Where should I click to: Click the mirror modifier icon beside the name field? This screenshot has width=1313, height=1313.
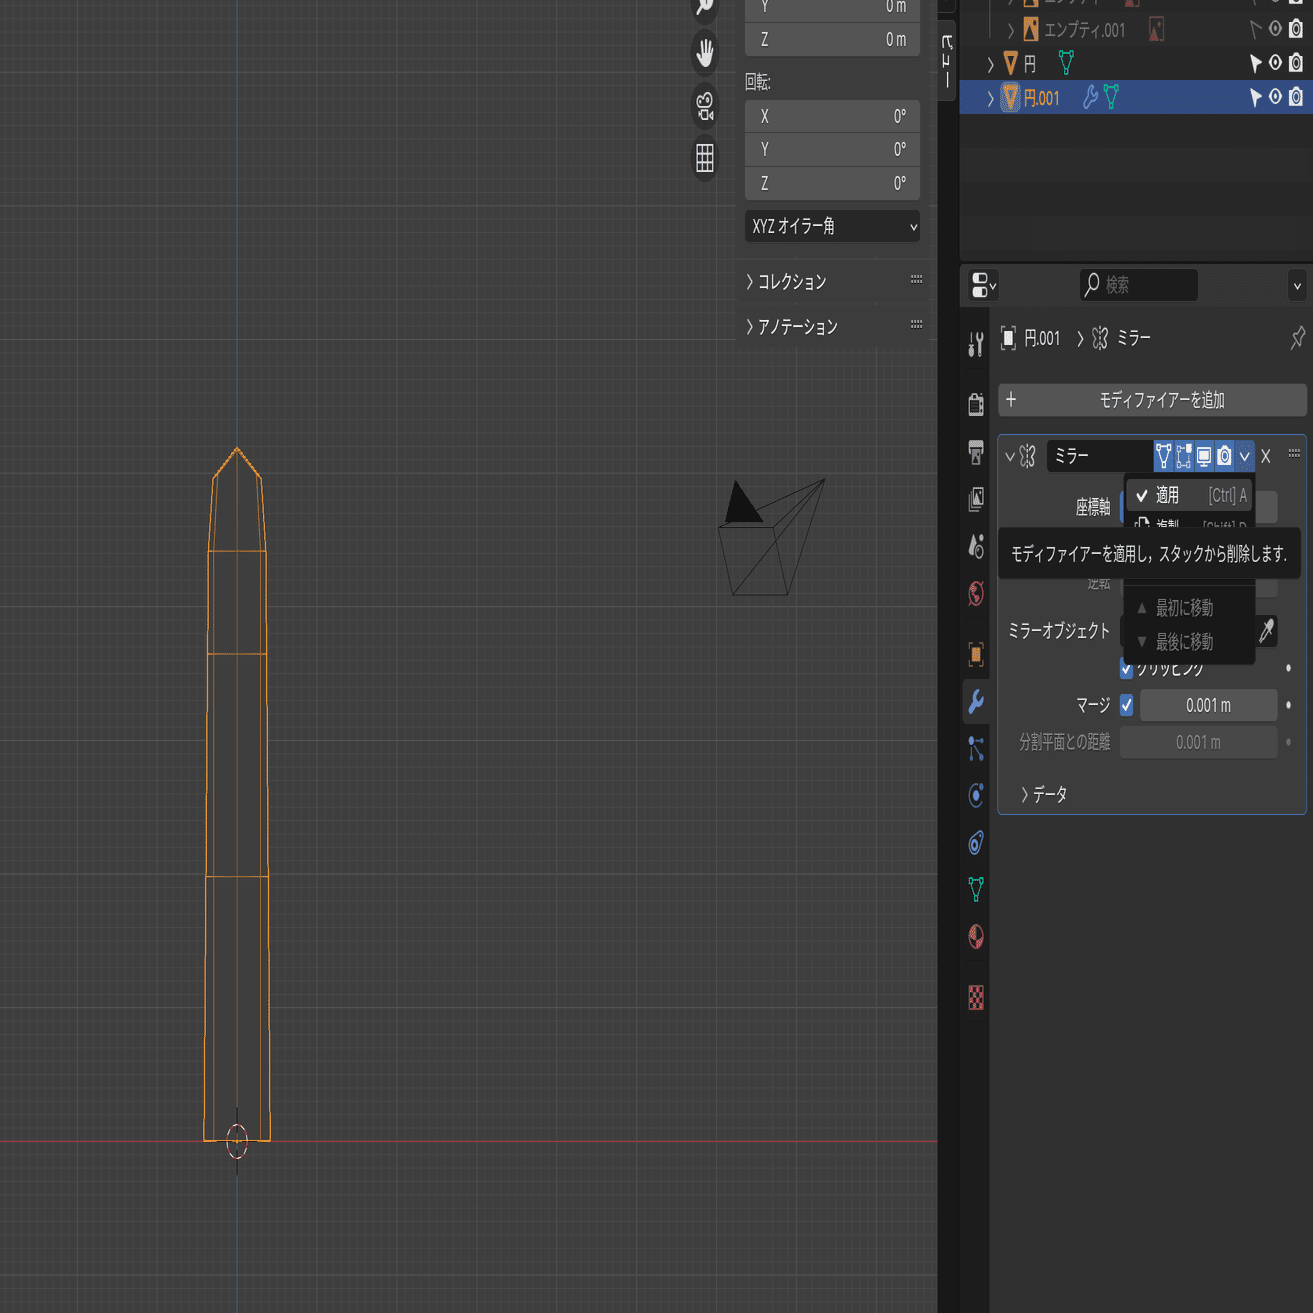tap(1028, 456)
